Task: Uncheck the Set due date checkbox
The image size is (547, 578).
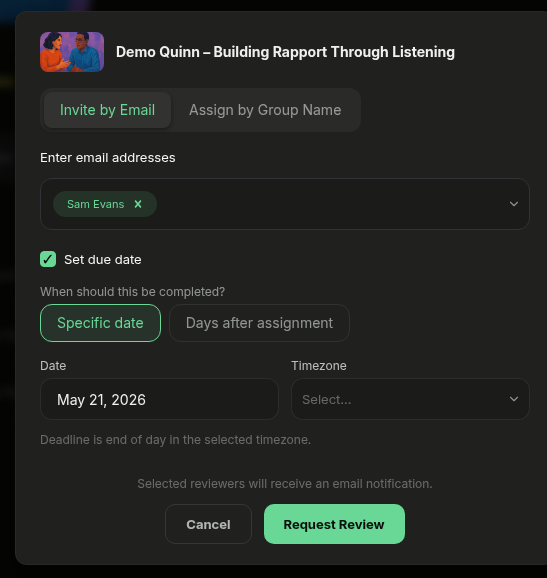Action: [48, 259]
